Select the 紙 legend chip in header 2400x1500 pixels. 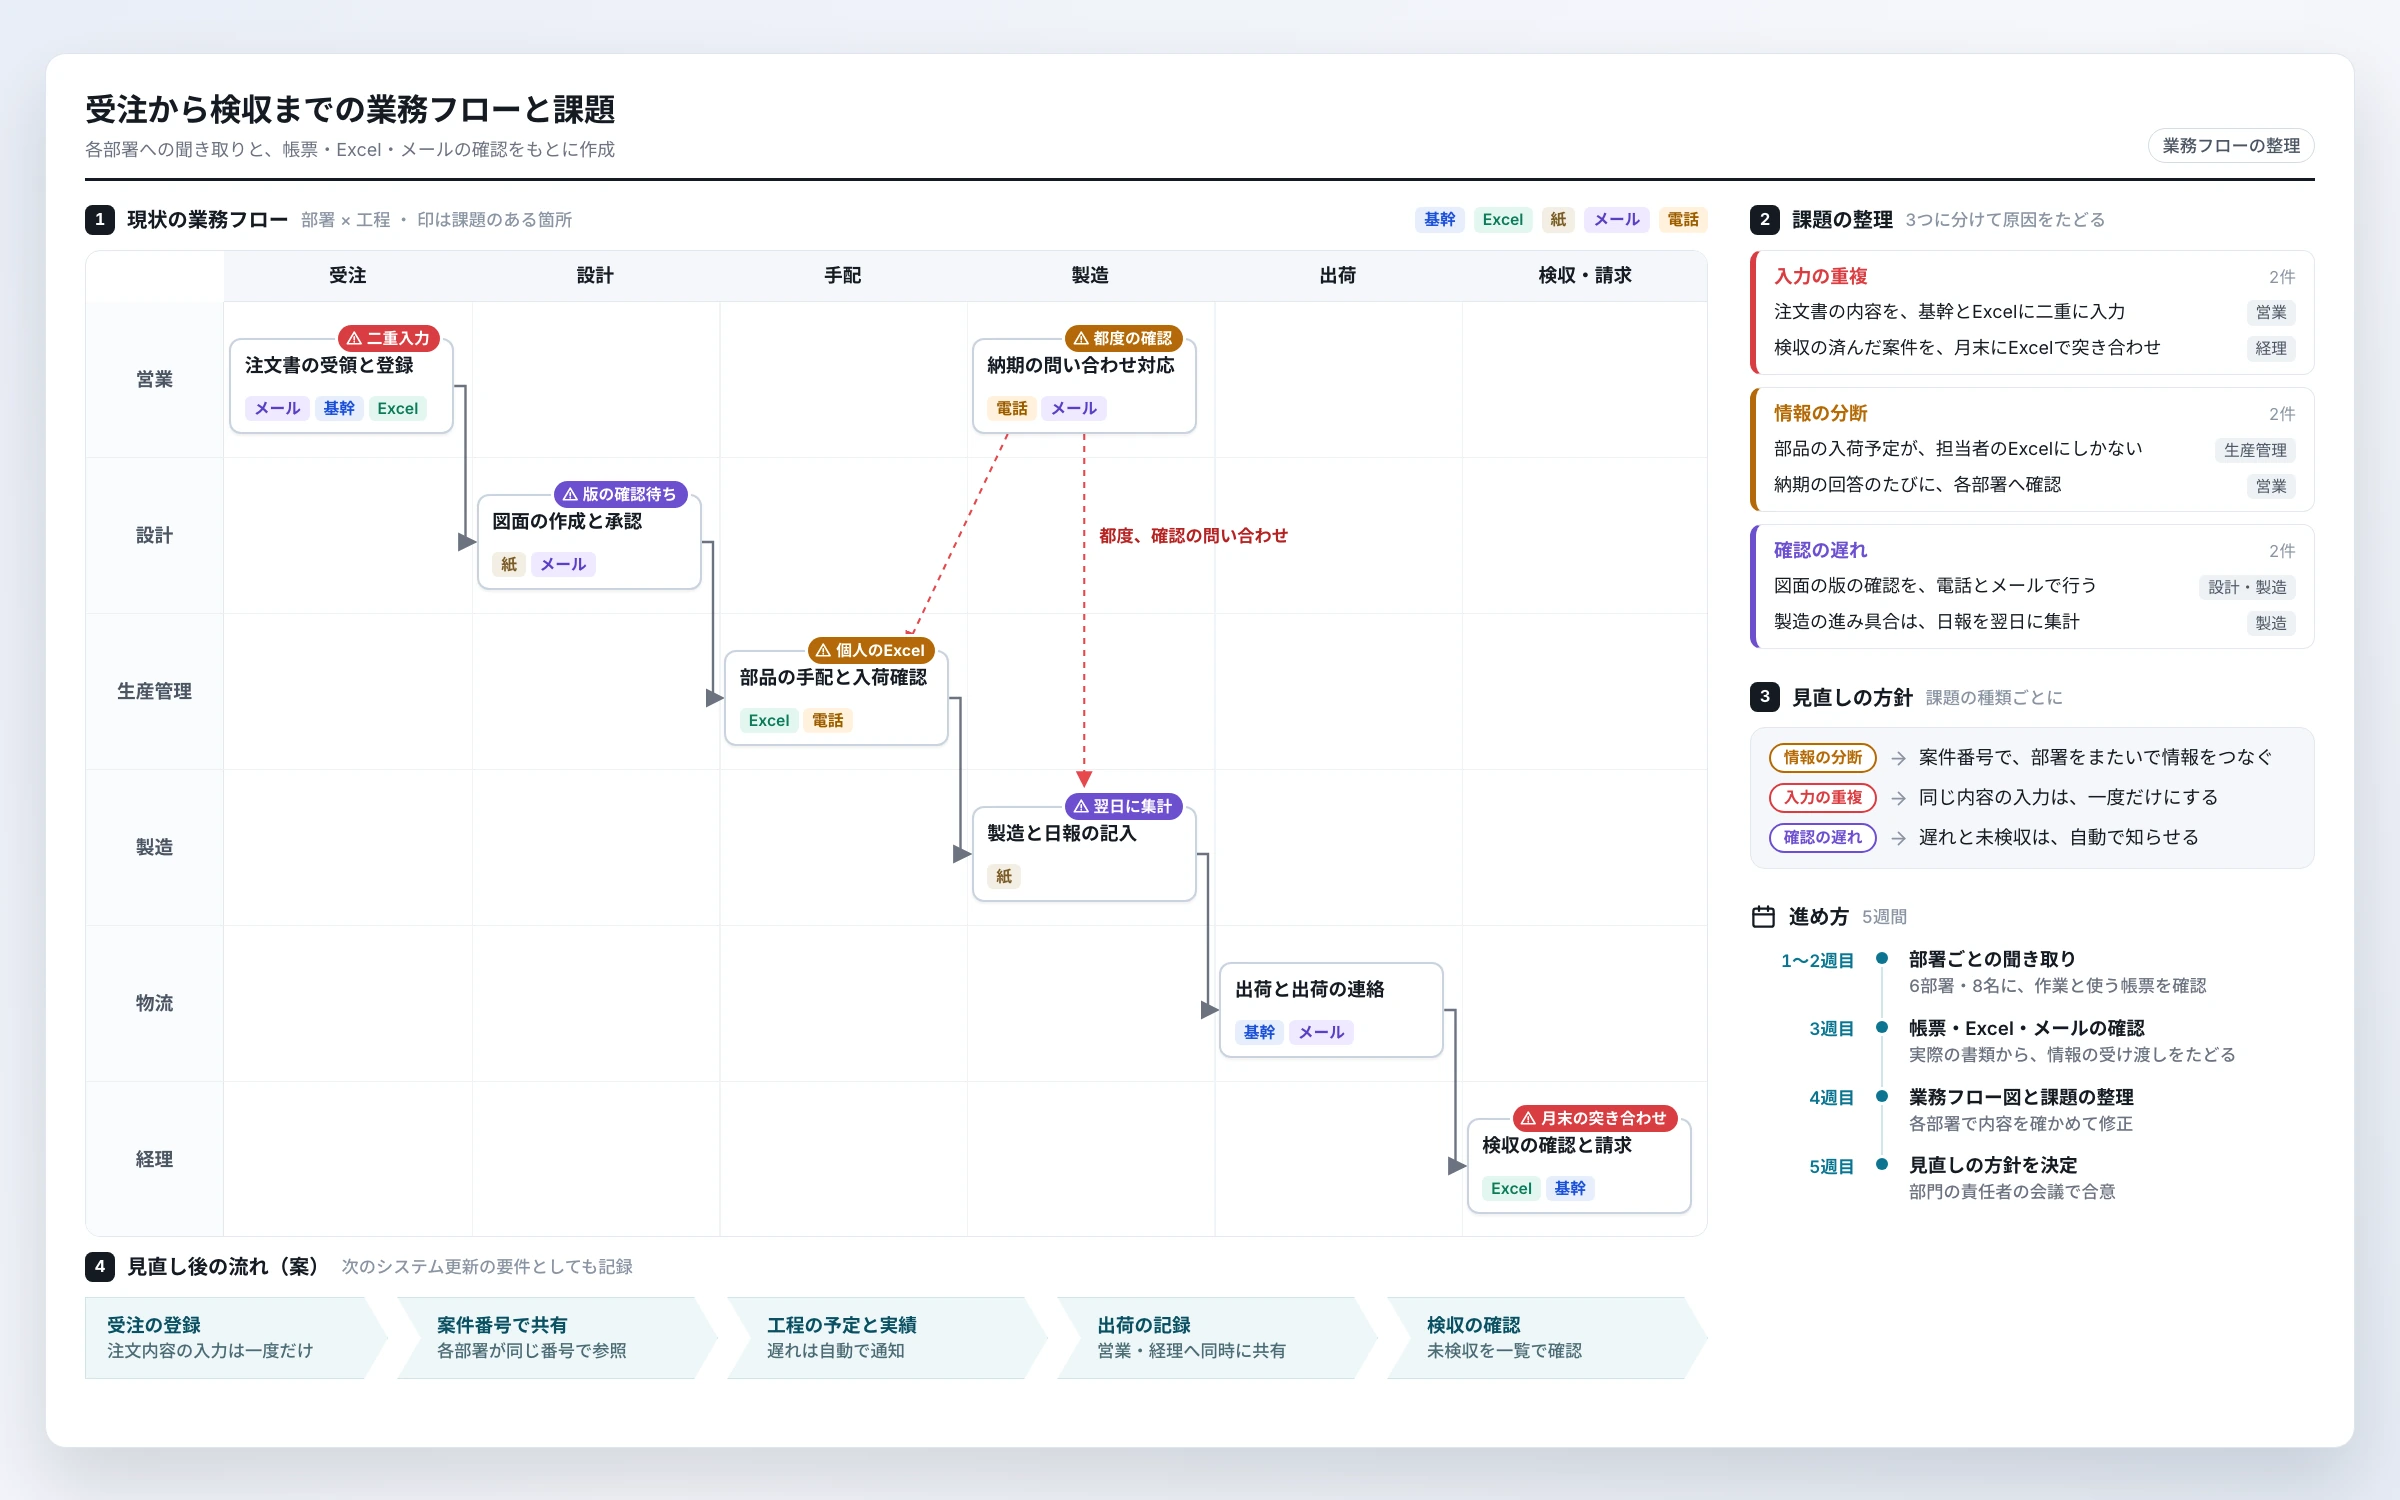point(1558,219)
